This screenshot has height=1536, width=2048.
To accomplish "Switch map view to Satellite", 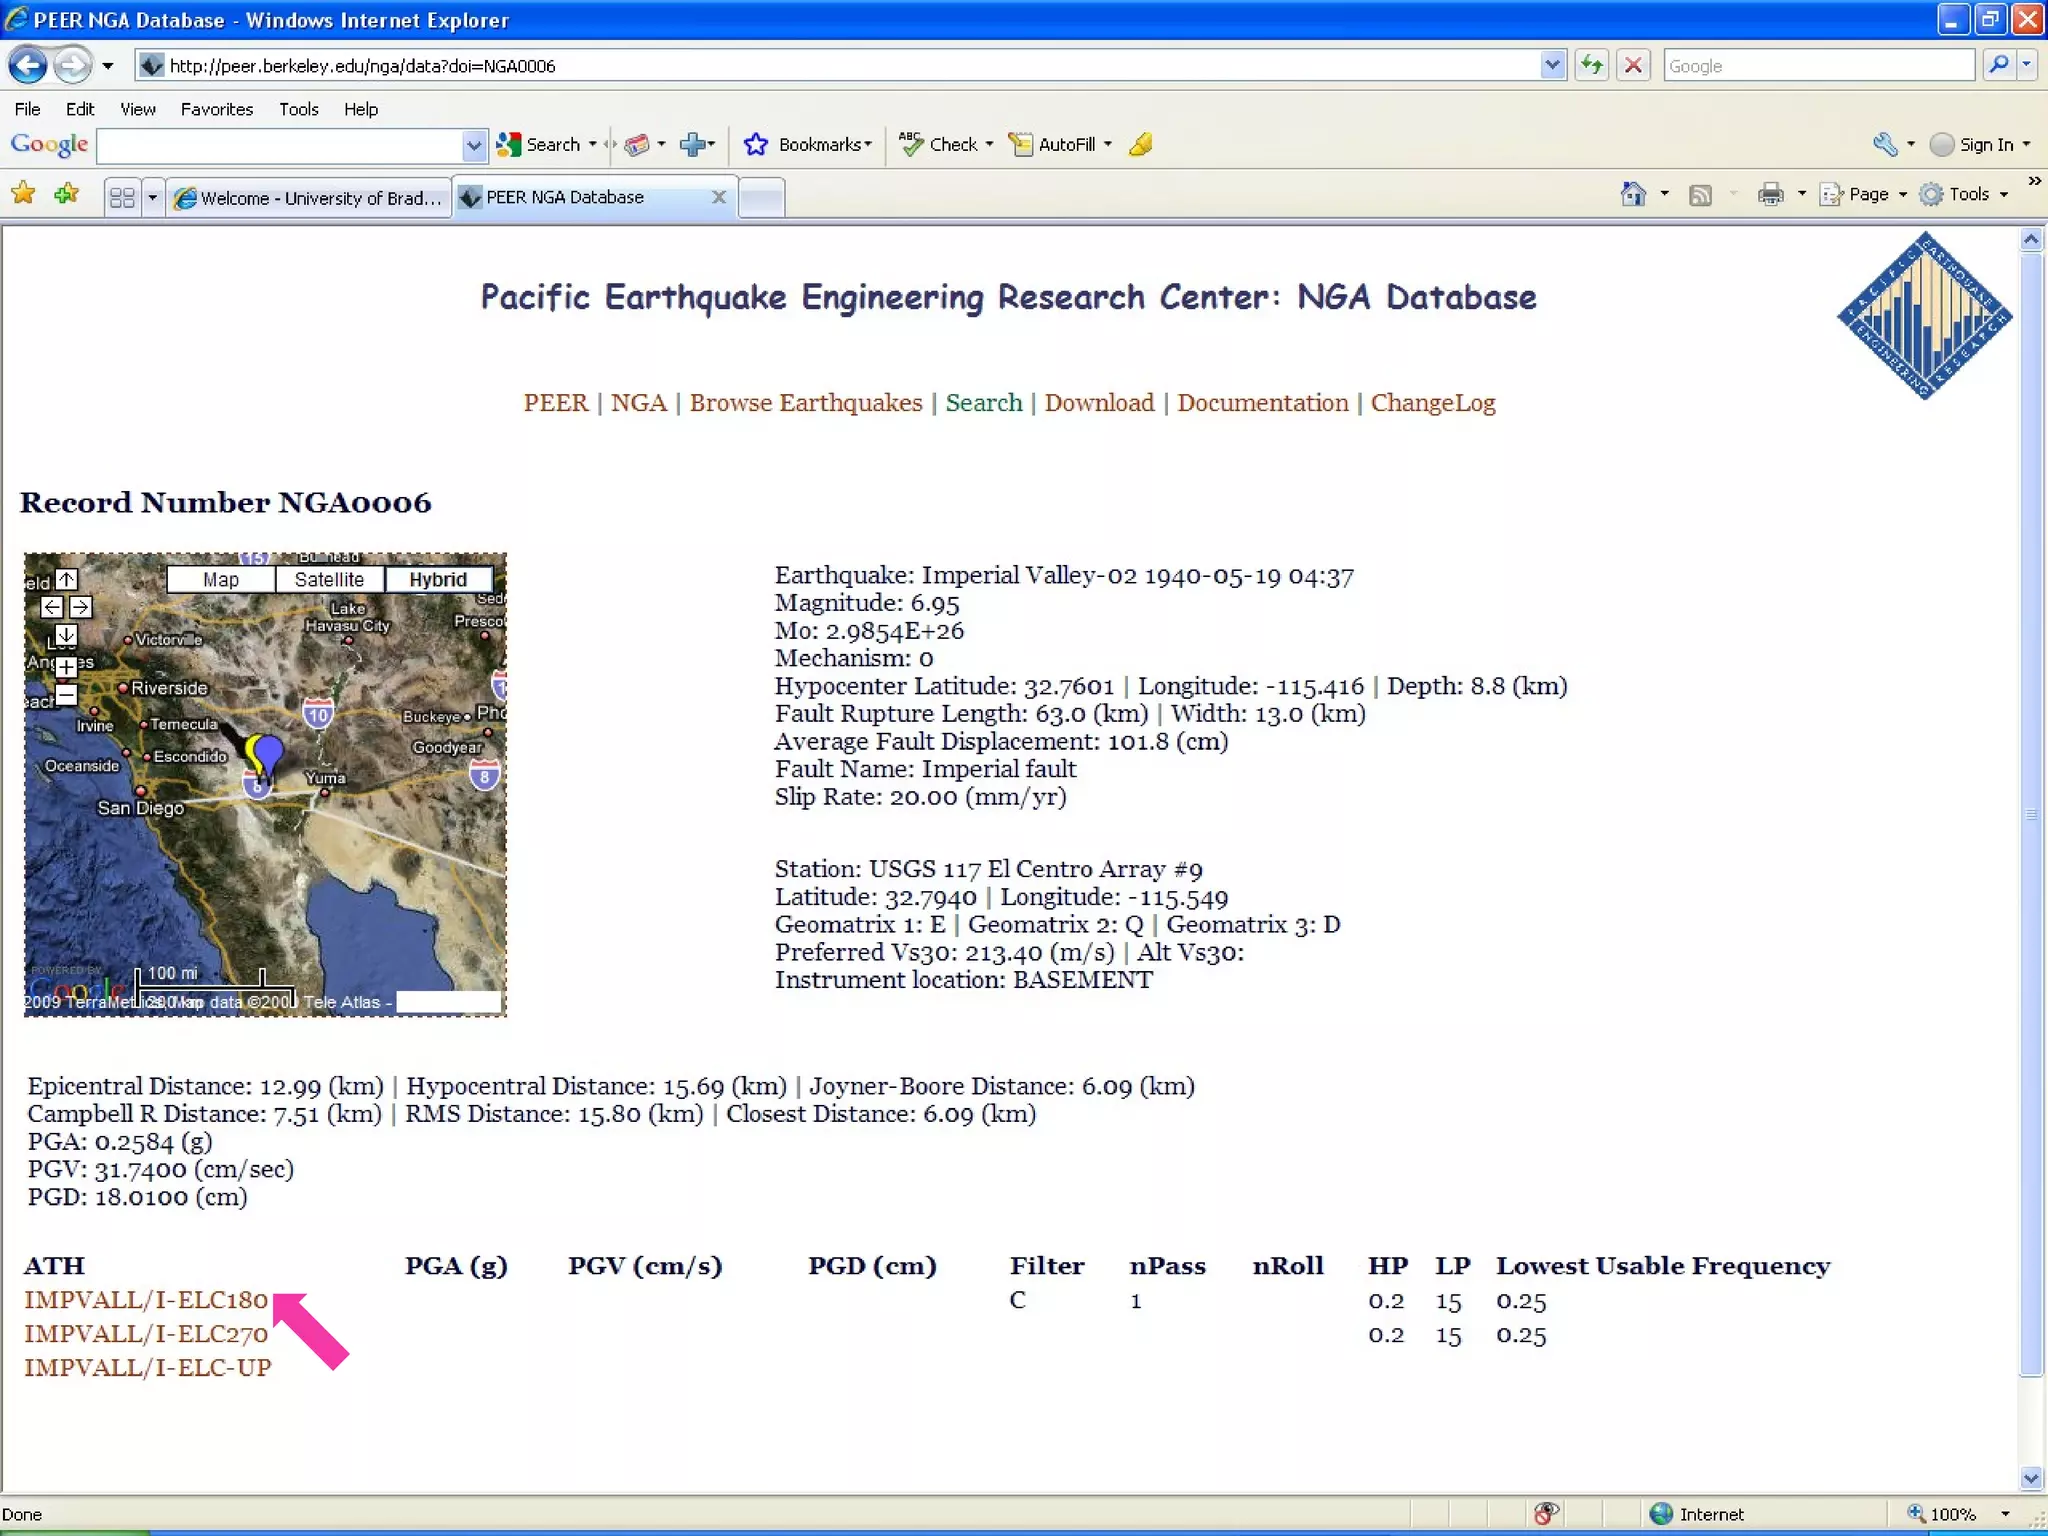I will [x=329, y=580].
